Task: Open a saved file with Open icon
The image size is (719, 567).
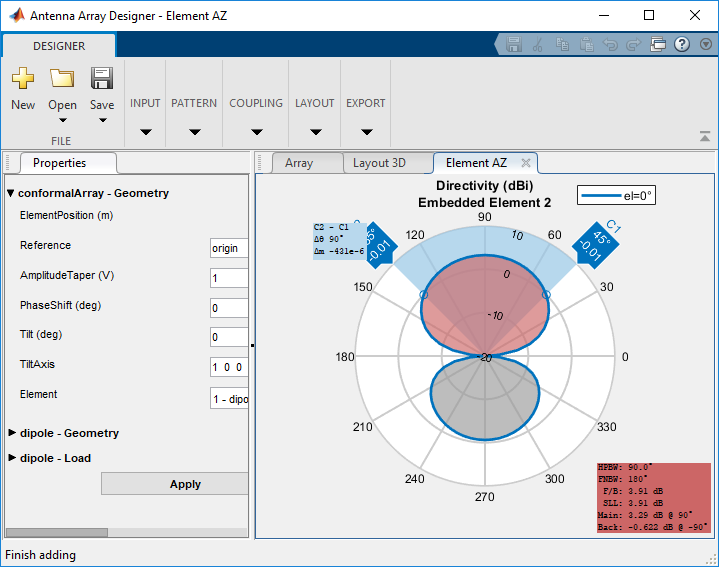Action: tap(62, 80)
